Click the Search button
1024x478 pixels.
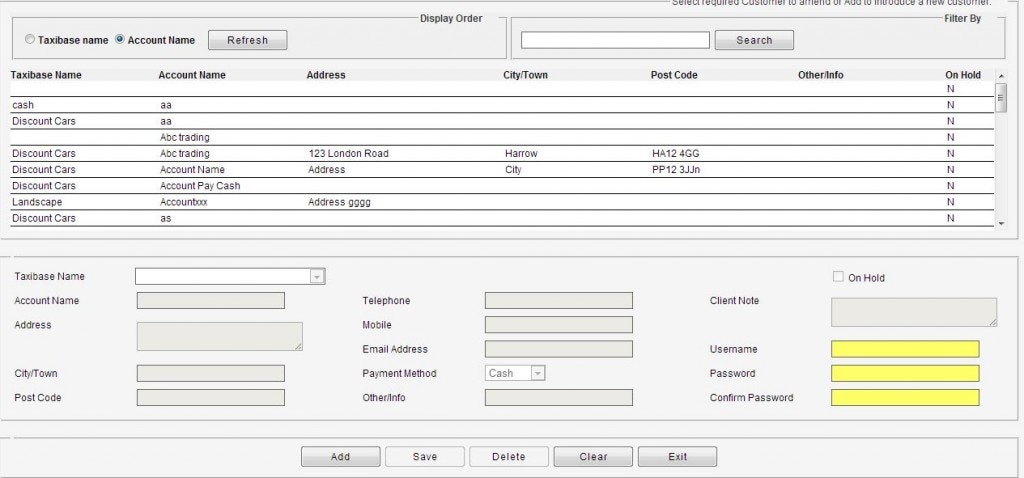(754, 40)
